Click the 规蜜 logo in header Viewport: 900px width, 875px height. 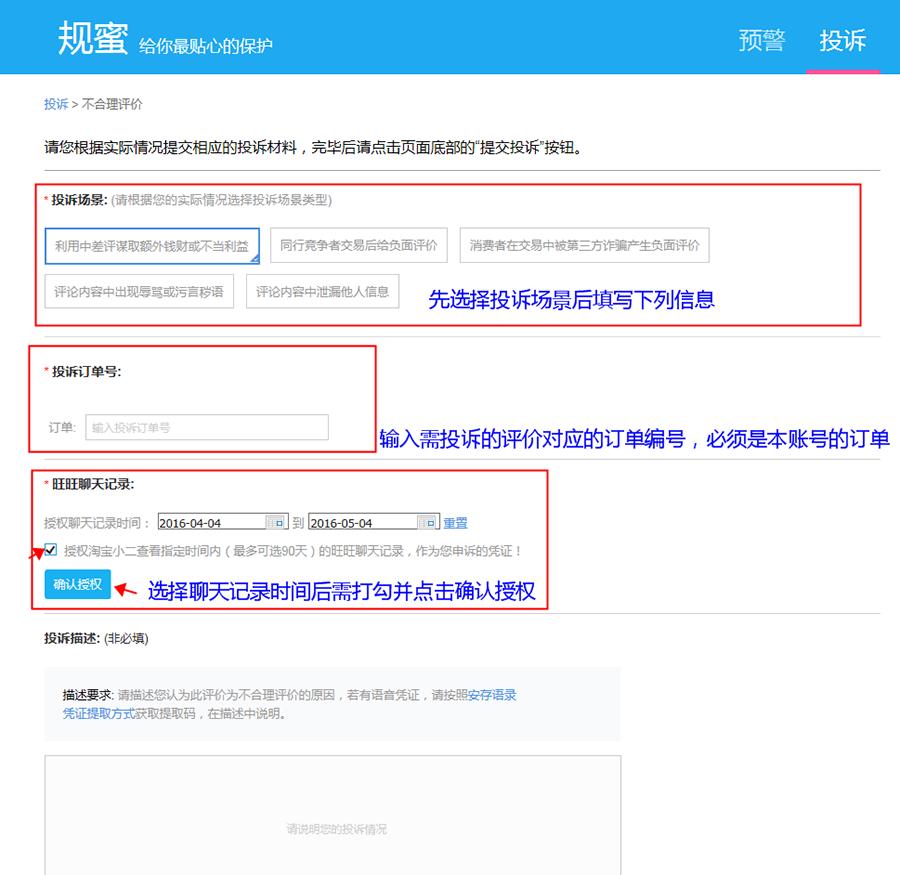[x=92, y=38]
